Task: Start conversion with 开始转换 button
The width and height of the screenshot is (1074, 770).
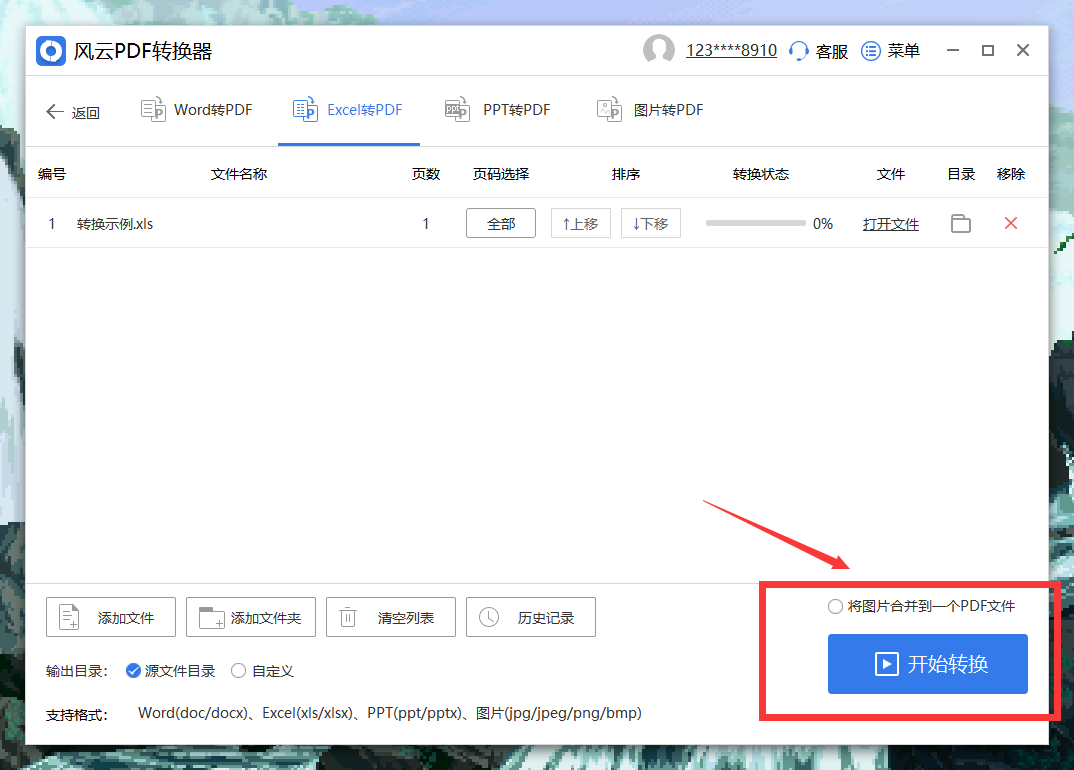Action: (x=927, y=664)
